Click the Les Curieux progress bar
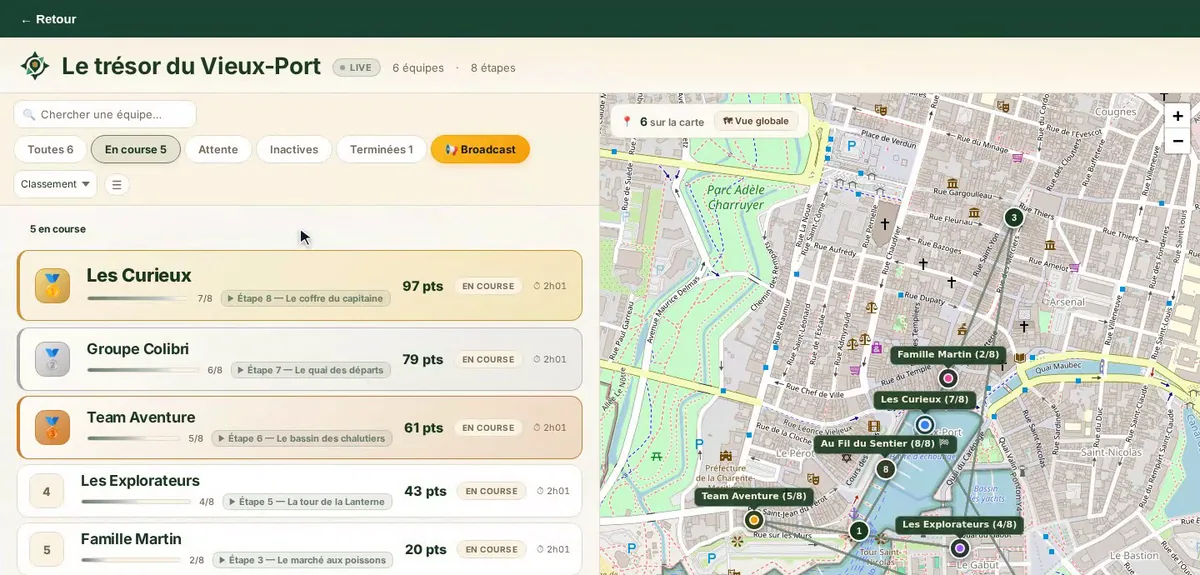Image resolution: width=1200 pixels, height=575 pixels. tap(137, 298)
